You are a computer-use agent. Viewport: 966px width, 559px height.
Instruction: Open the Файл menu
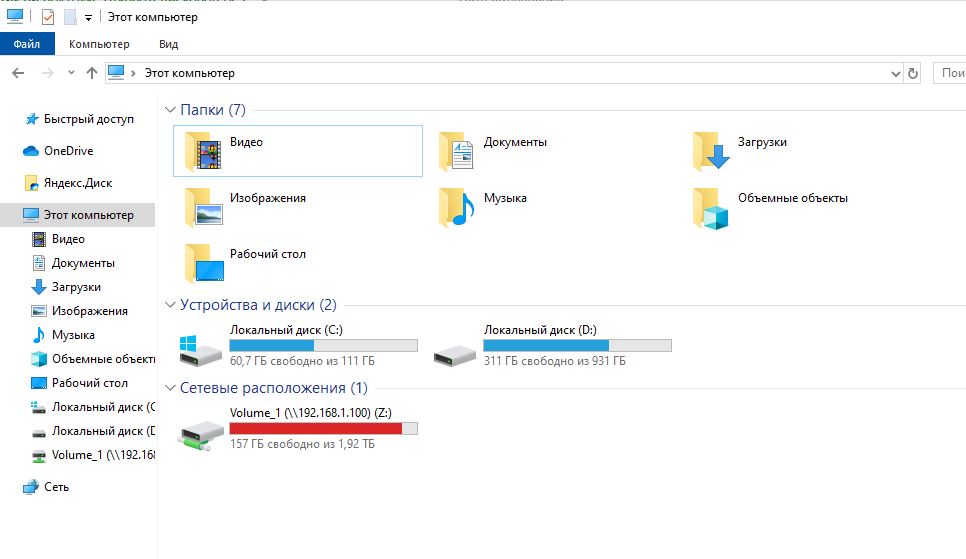click(27, 44)
